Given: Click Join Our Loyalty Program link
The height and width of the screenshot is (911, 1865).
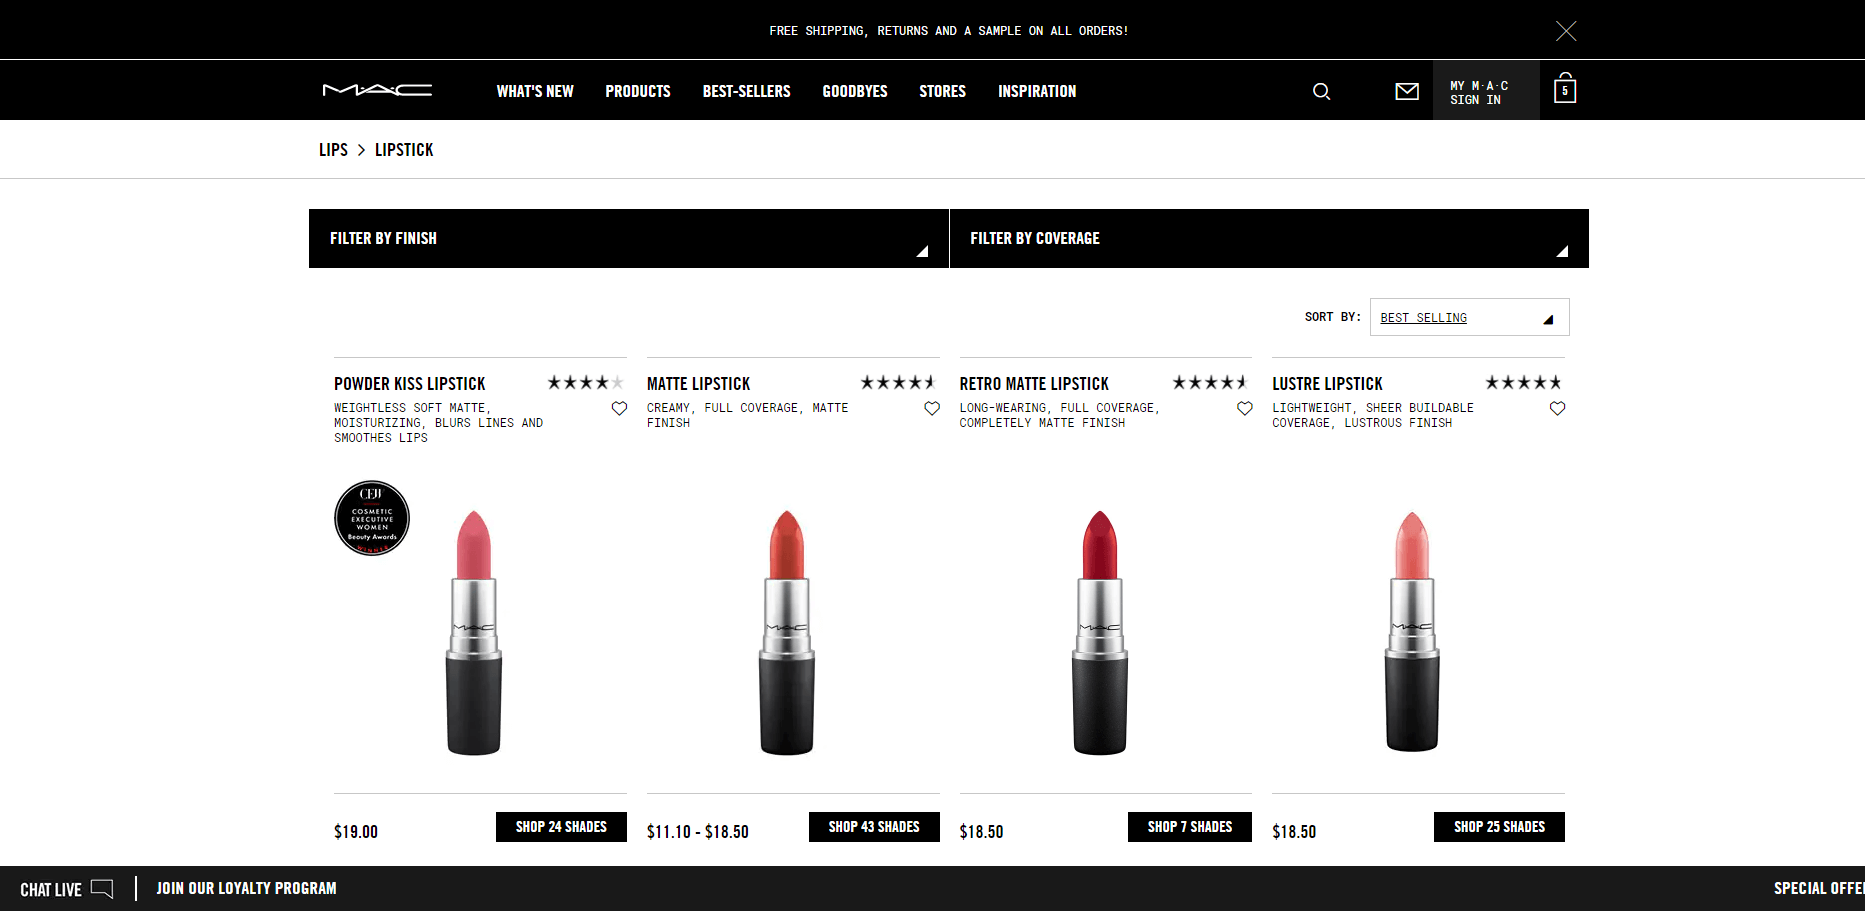Looking at the screenshot, I should (x=246, y=888).
